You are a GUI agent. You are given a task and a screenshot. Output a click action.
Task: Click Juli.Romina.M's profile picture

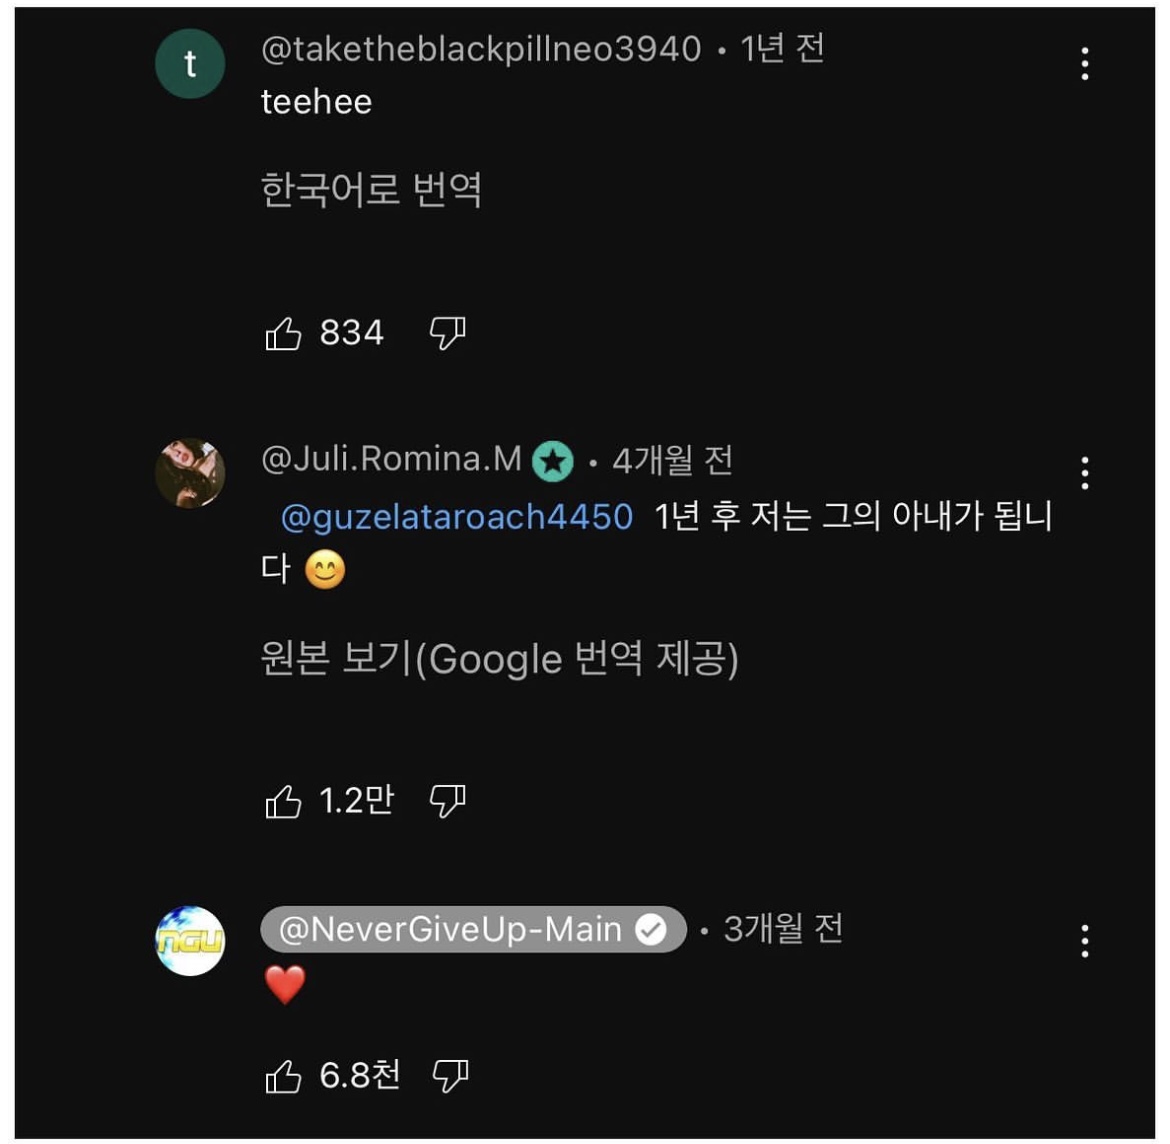click(x=190, y=473)
